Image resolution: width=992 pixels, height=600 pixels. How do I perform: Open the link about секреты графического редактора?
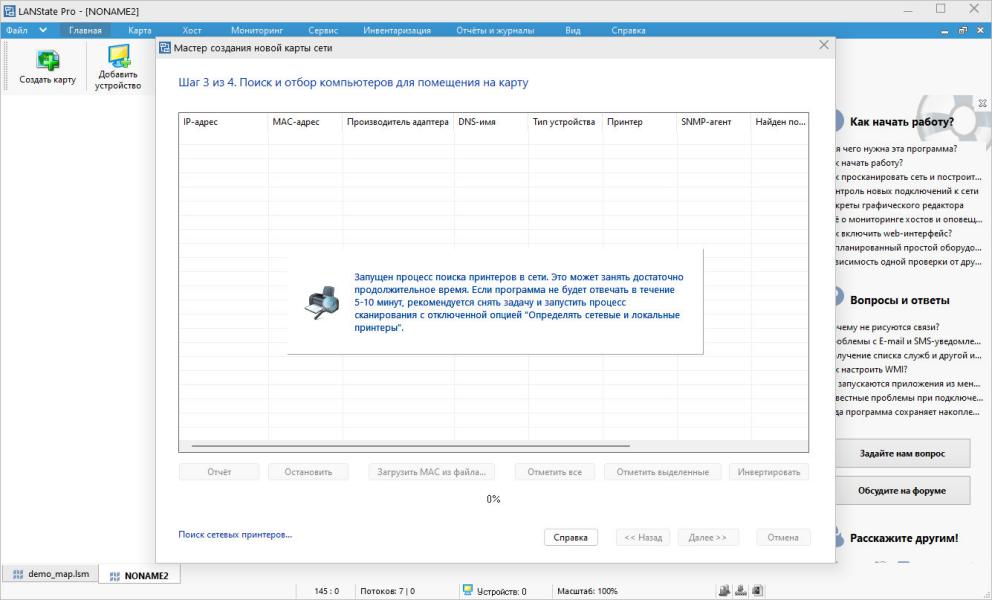(900, 205)
